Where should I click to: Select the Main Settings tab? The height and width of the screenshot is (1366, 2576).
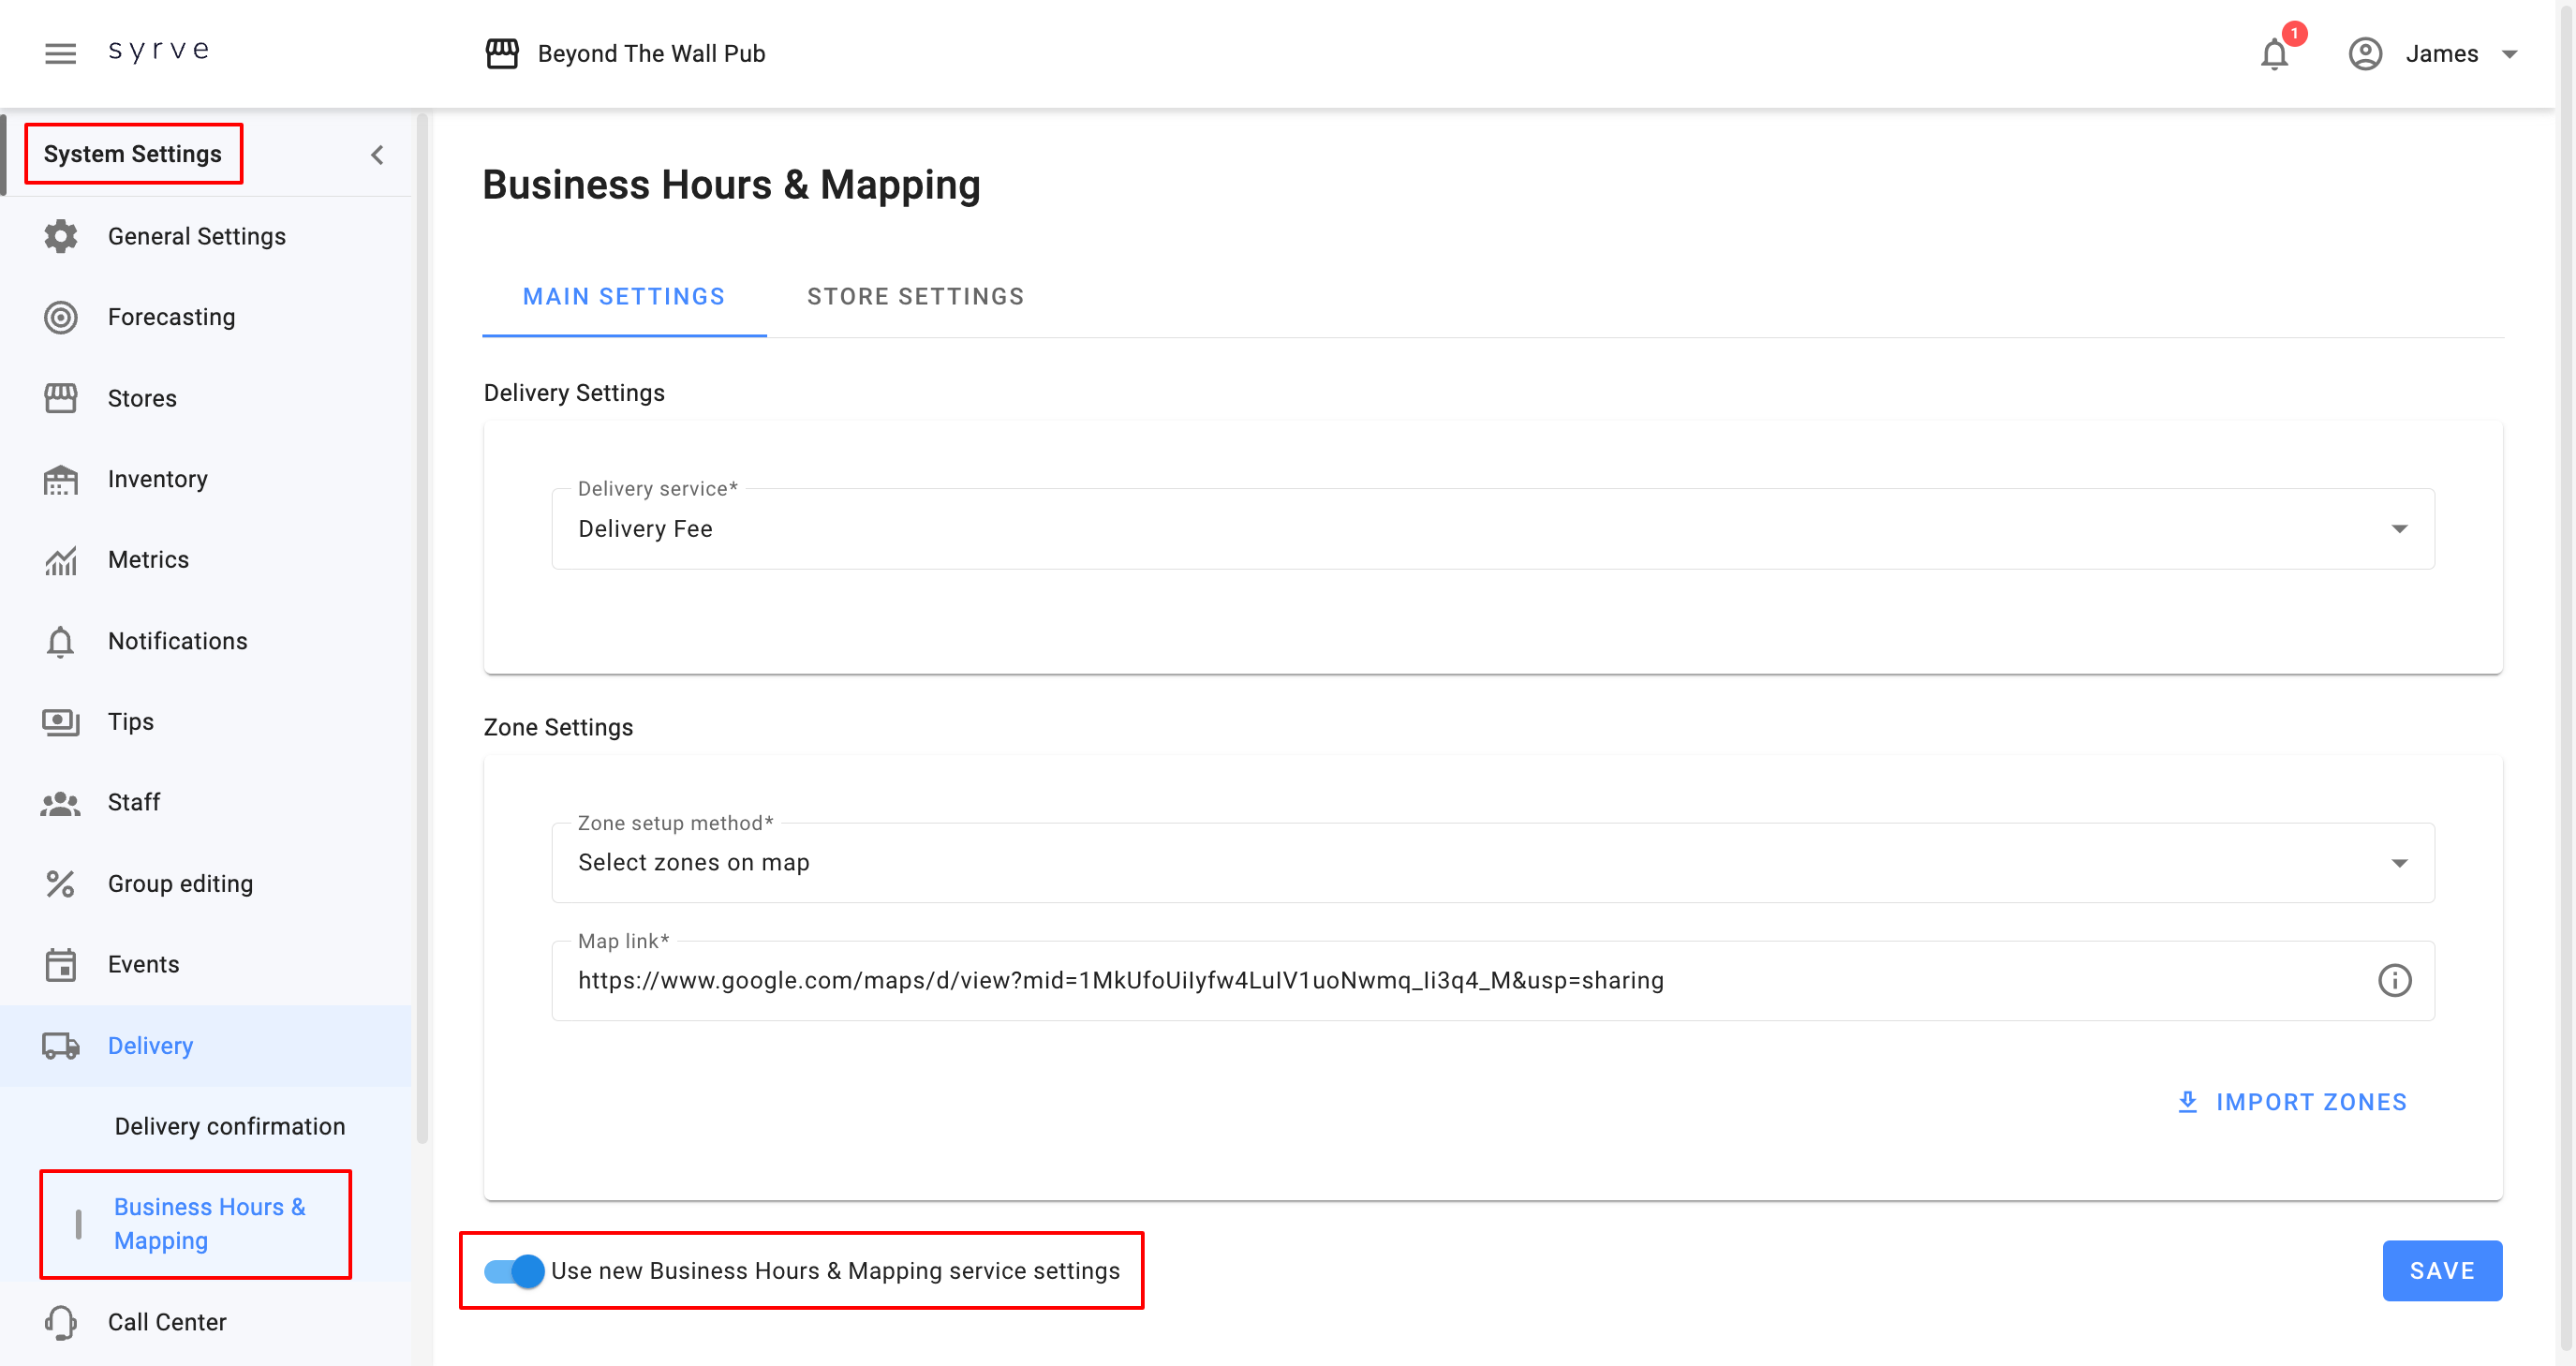pos(623,297)
